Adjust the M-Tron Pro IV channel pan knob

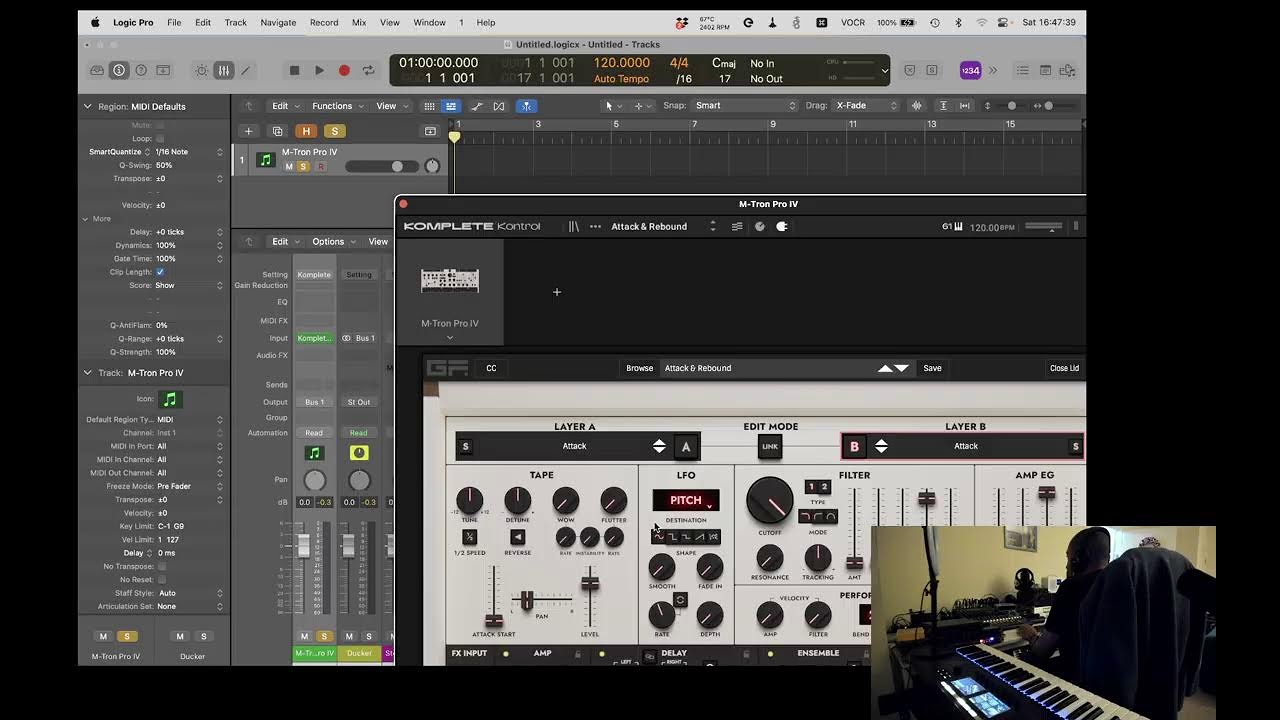click(x=314, y=481)
